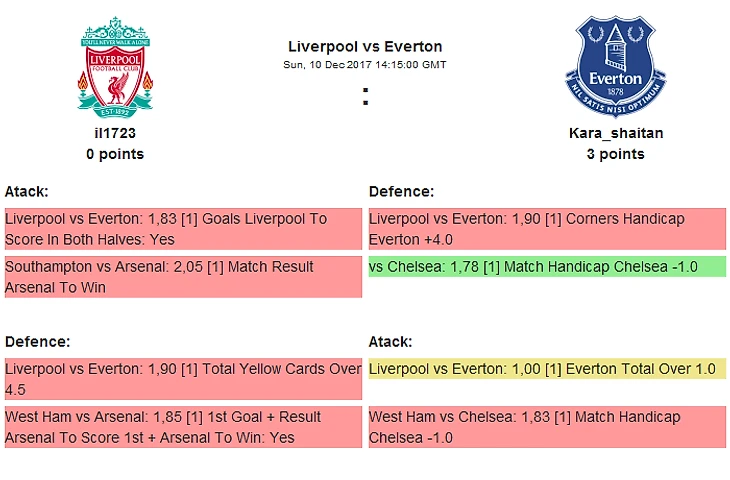
Task: Select the Total Yellow Cards Over 4.5 bet
Action: click(182, 379)
